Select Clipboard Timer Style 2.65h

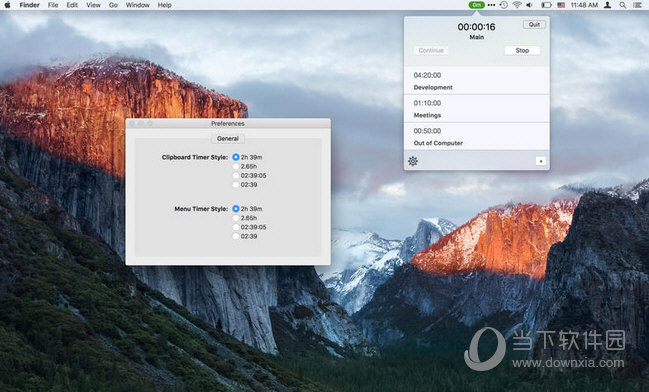coord(236,166)
